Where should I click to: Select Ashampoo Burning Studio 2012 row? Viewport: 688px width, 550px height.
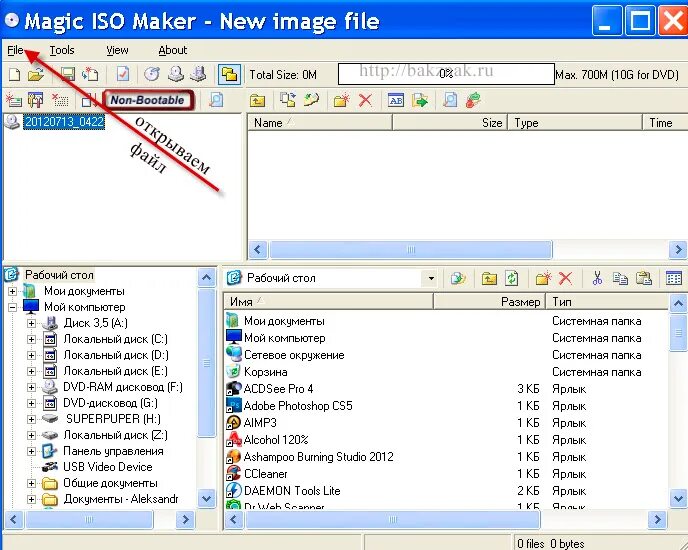[x=447, y=457]
